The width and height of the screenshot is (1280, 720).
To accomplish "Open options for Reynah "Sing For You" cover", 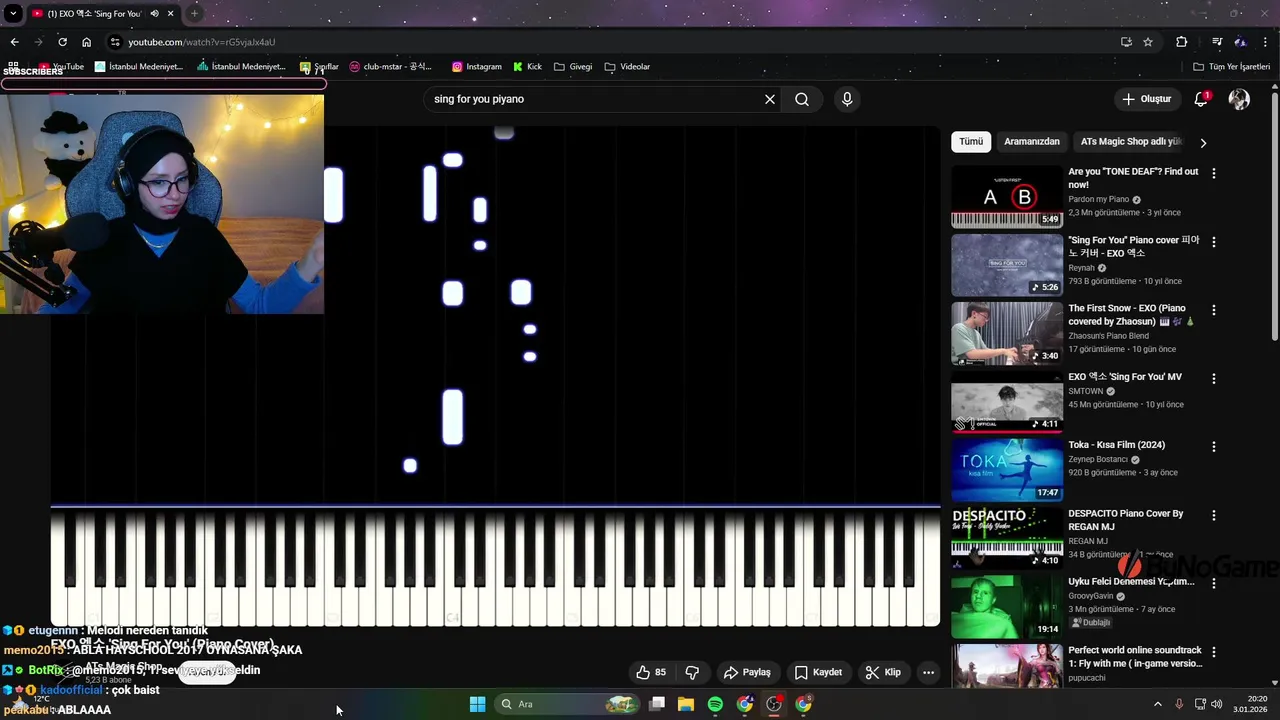I will point(1214,242).
